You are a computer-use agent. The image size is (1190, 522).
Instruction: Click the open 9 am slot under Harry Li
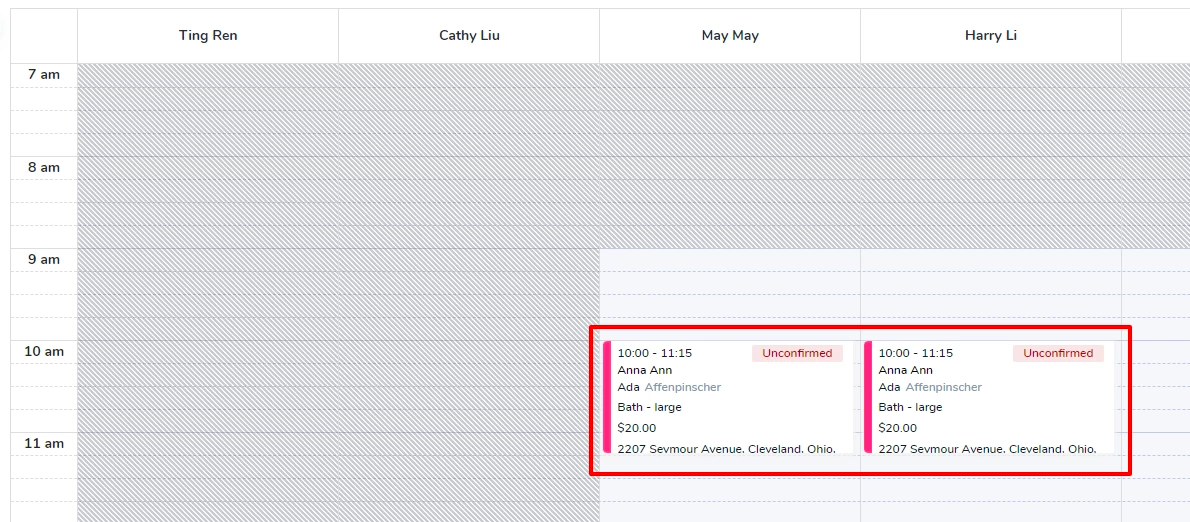(x=991, y=260)
